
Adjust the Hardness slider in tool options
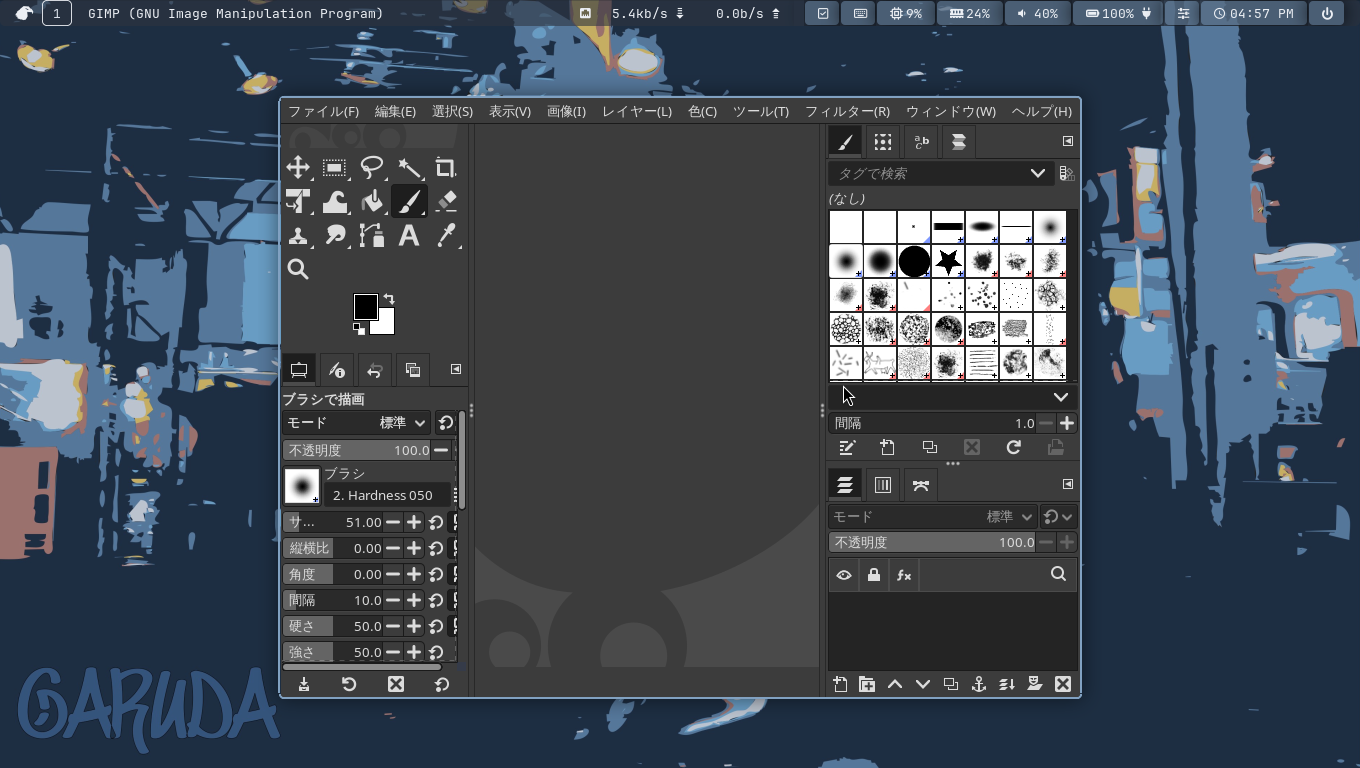(333, 626)
